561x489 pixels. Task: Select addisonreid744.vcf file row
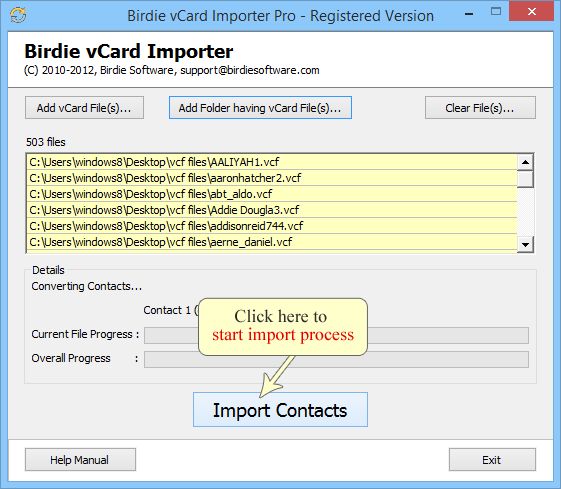(272, 226)
